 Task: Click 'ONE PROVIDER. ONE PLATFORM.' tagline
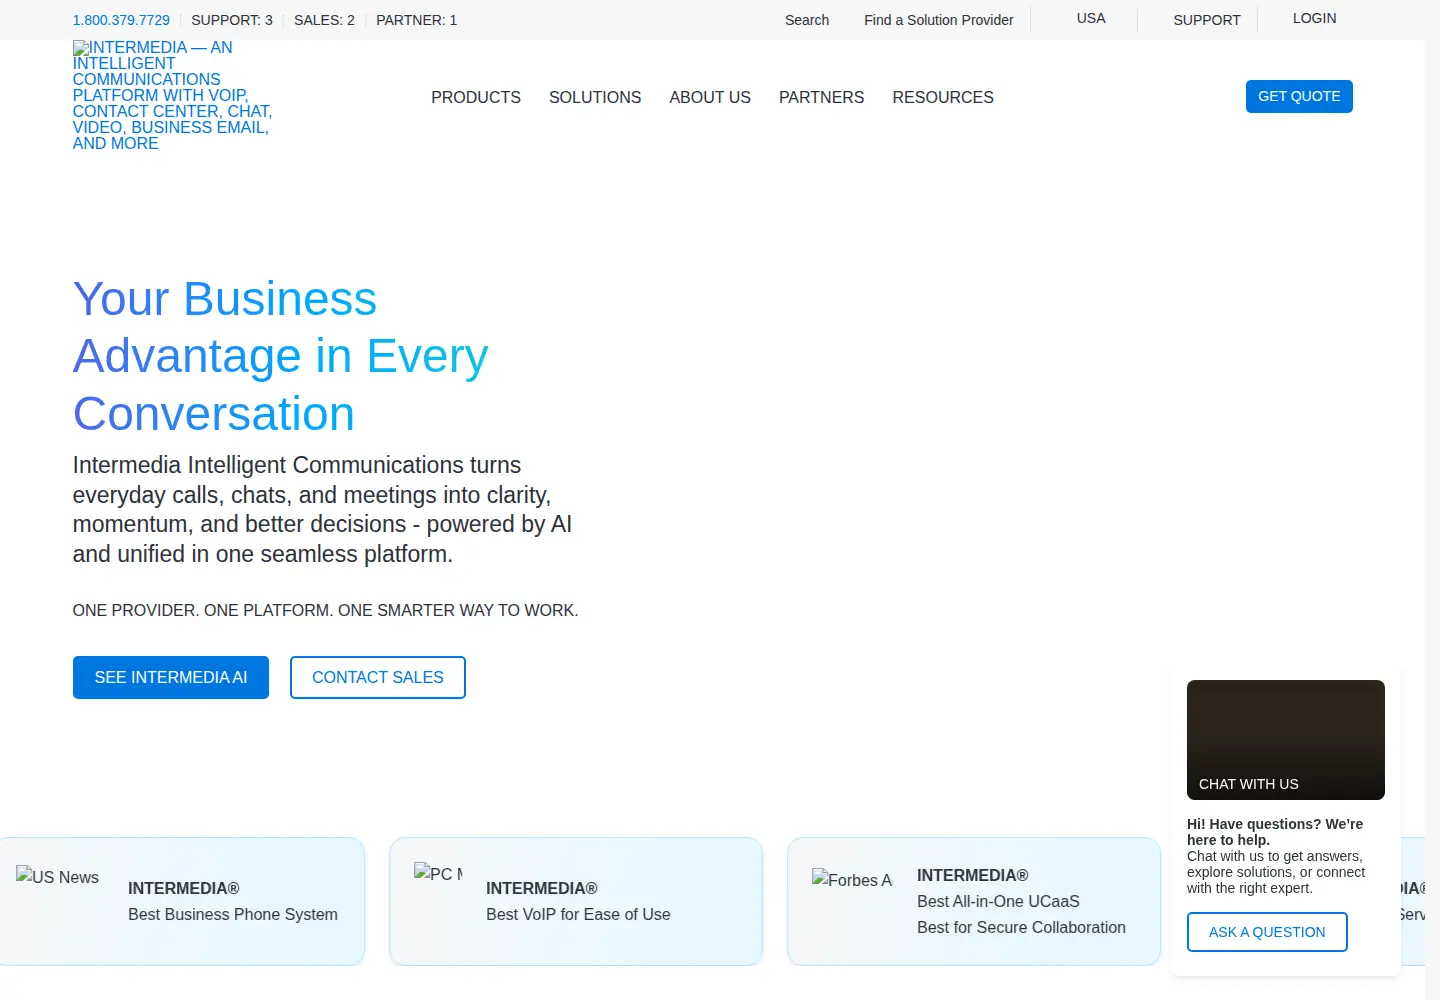[325, 610]
